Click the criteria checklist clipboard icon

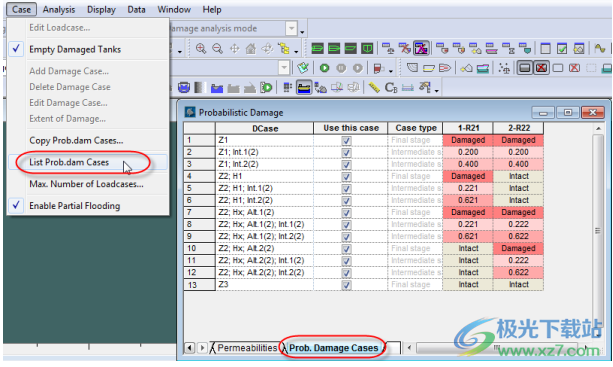[x=303, y=68]
